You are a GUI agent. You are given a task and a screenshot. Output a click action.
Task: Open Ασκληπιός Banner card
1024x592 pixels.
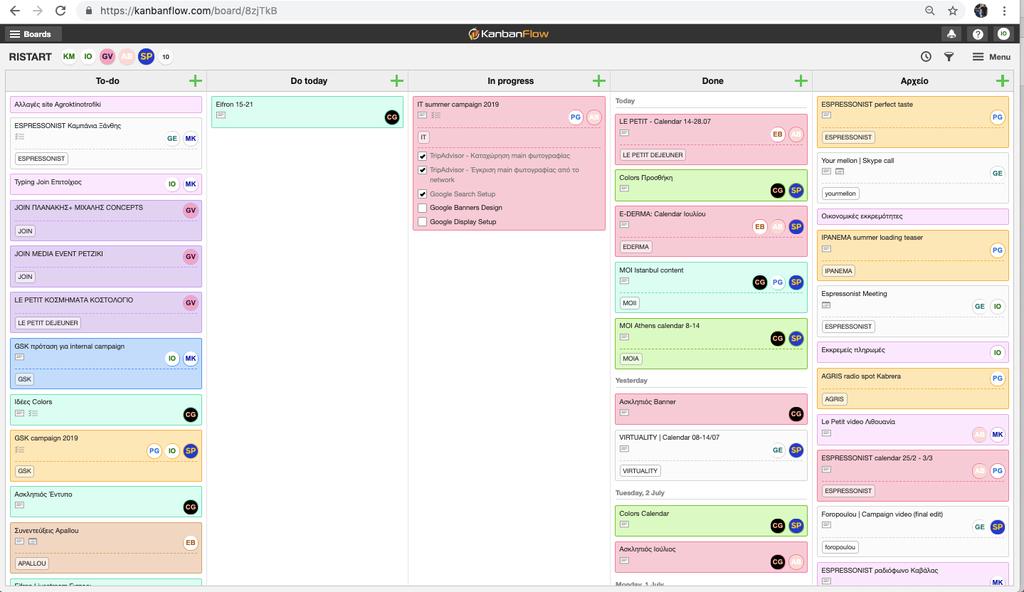tap(711, 408)
